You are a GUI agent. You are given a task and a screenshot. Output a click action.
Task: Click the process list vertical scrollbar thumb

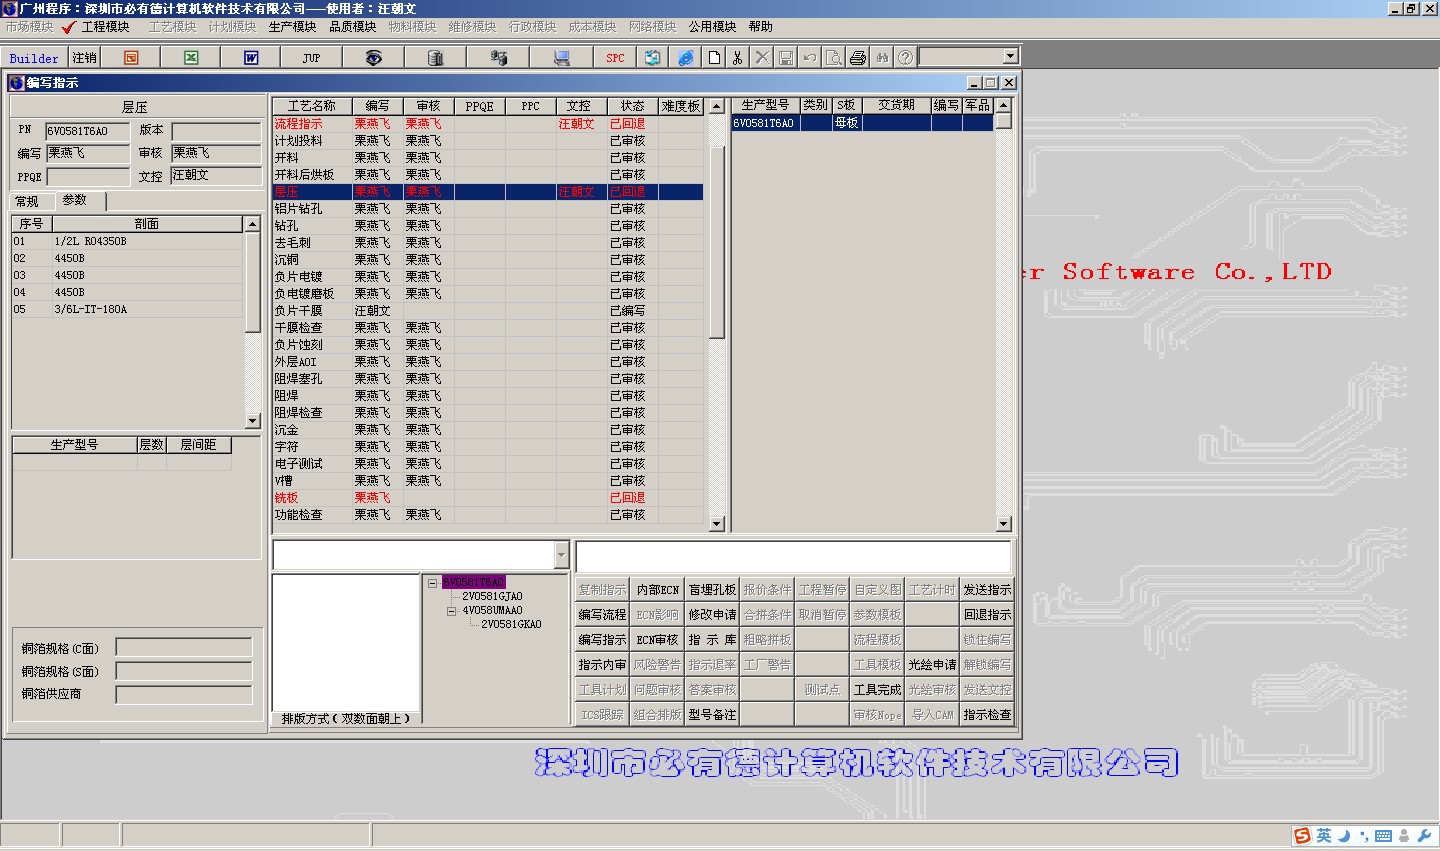coord(716,242)
